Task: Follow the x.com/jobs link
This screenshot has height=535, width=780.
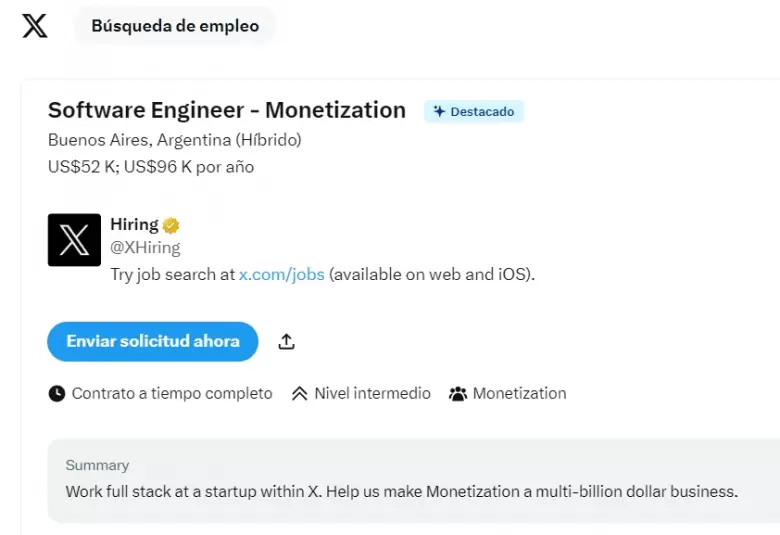Action: point(281,274)
